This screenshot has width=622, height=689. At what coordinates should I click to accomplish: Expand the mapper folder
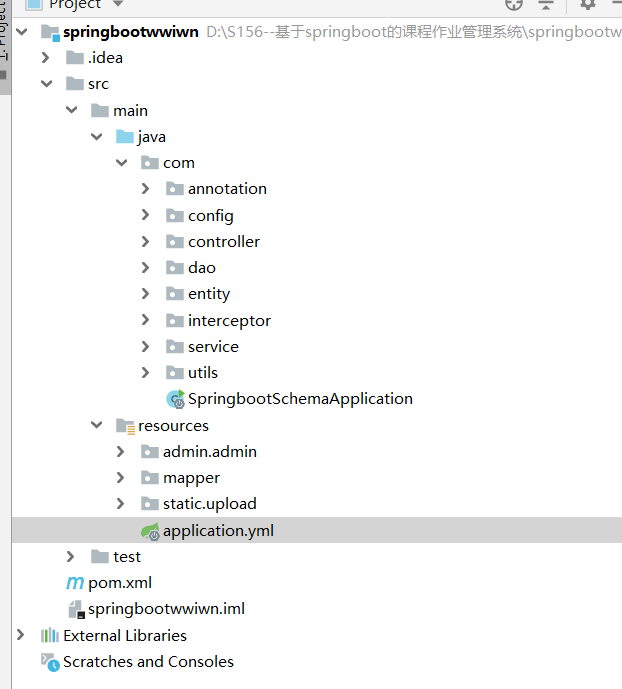coord(120,478)
